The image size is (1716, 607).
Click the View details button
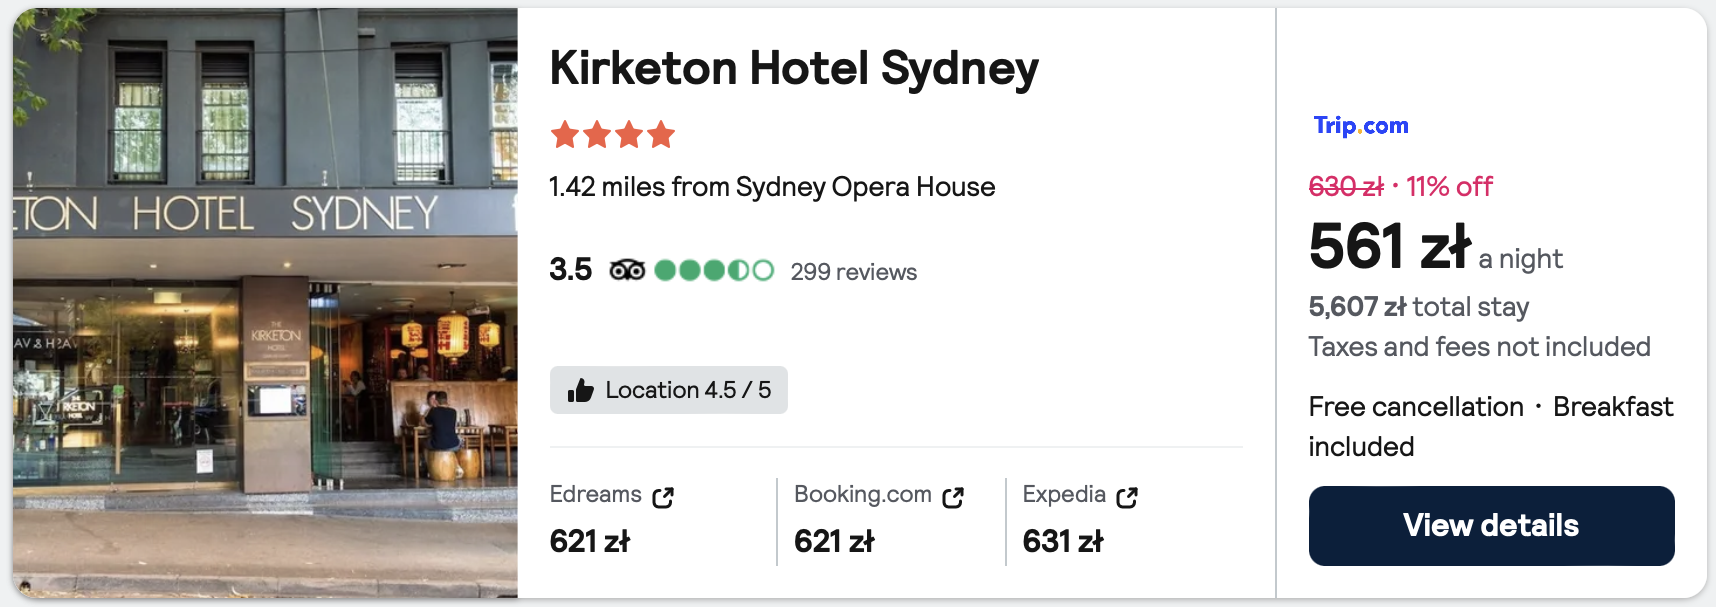coord(1490,526)
